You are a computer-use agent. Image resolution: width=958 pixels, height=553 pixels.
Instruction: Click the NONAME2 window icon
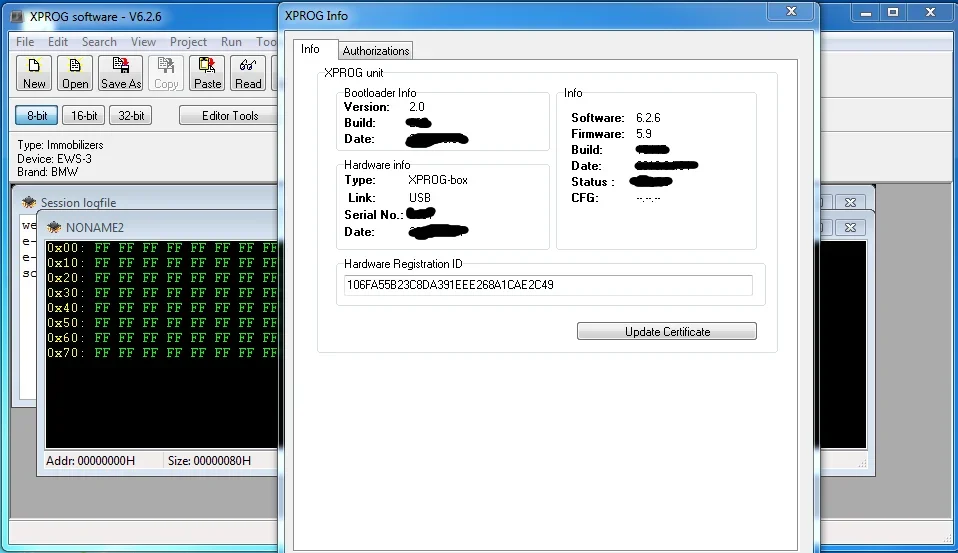pyautogui.click(x=54, y=227)
